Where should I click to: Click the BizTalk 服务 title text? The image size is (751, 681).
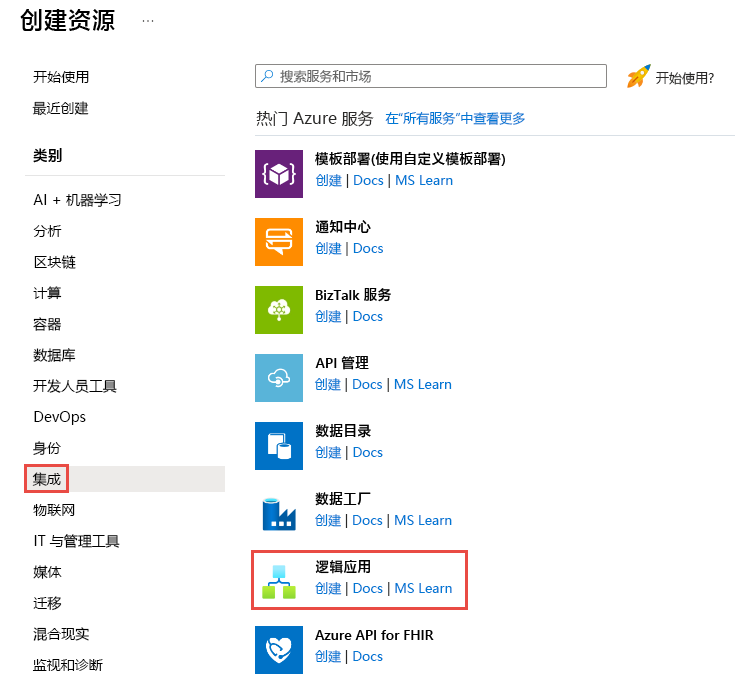click(353, 295)
